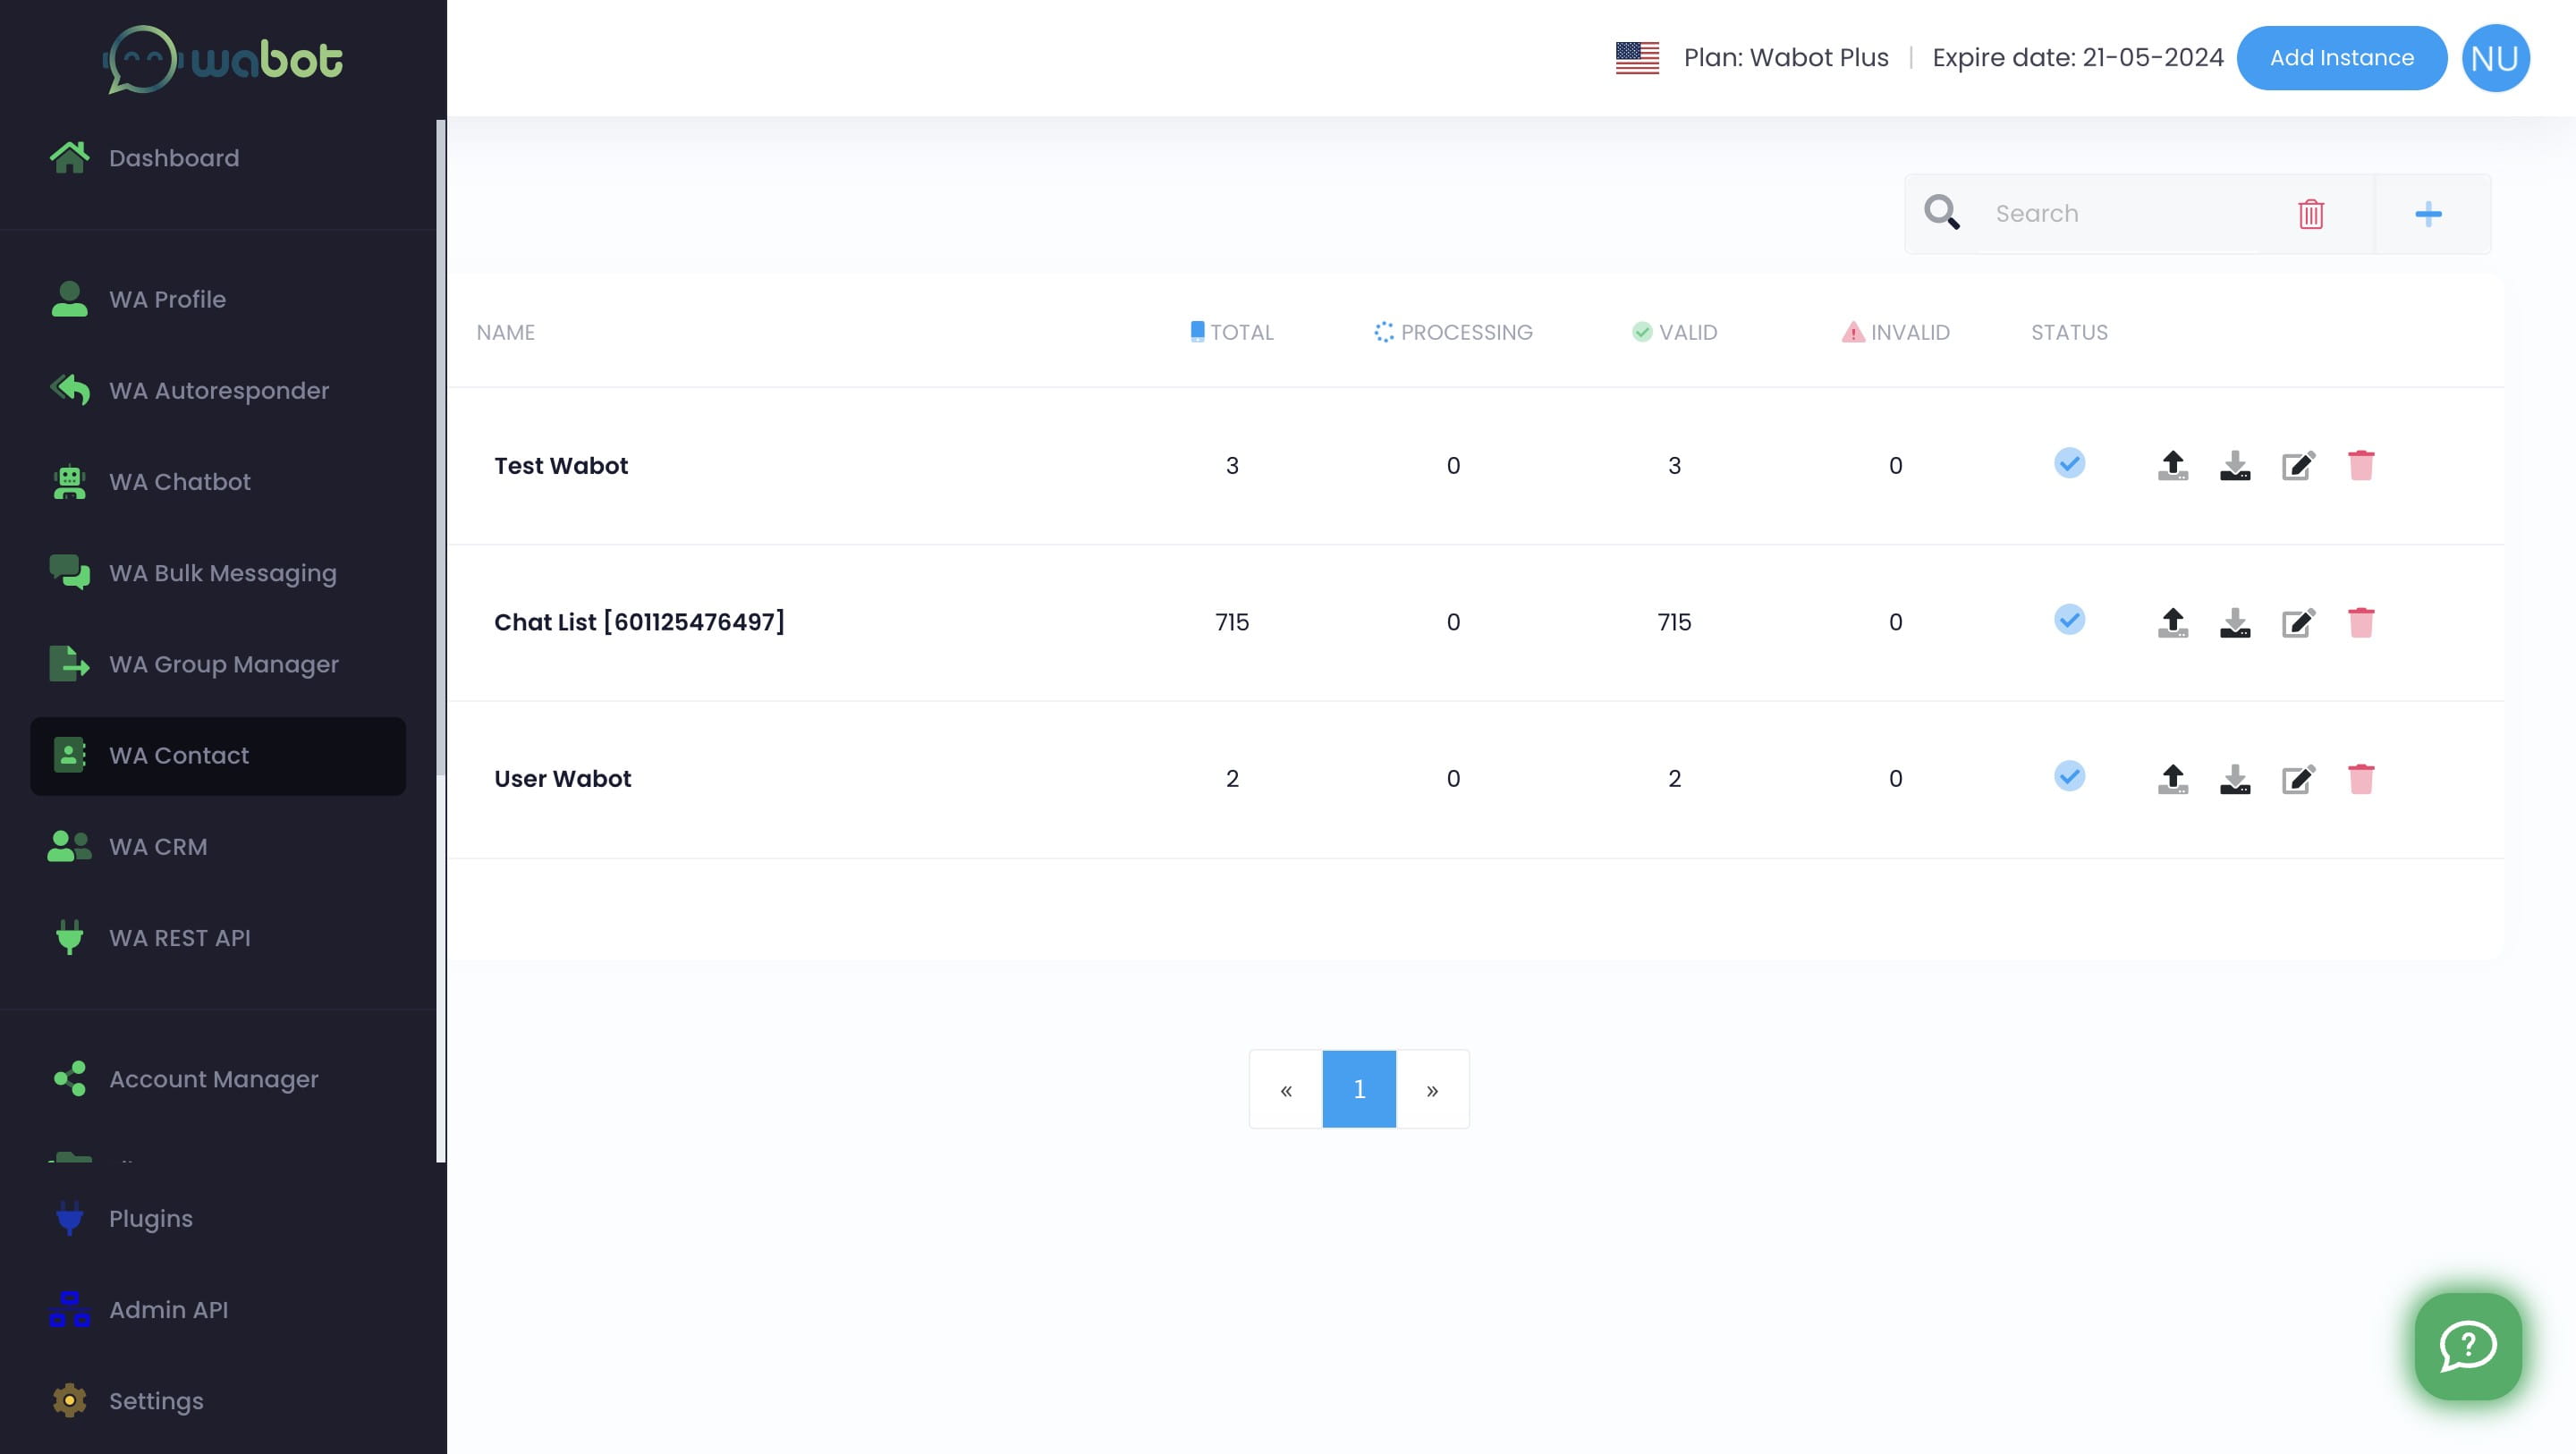Viewport: 2576px width, 1454px height.
Task: Open WA Chatbot from sidebar menu
Action: 179,483
